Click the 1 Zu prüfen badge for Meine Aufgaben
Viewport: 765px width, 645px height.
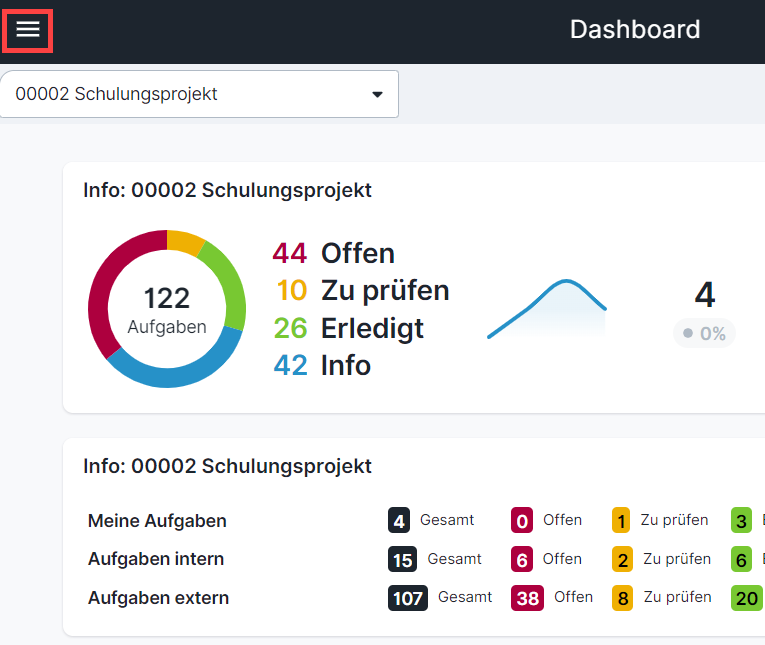[x=621, y=521]
